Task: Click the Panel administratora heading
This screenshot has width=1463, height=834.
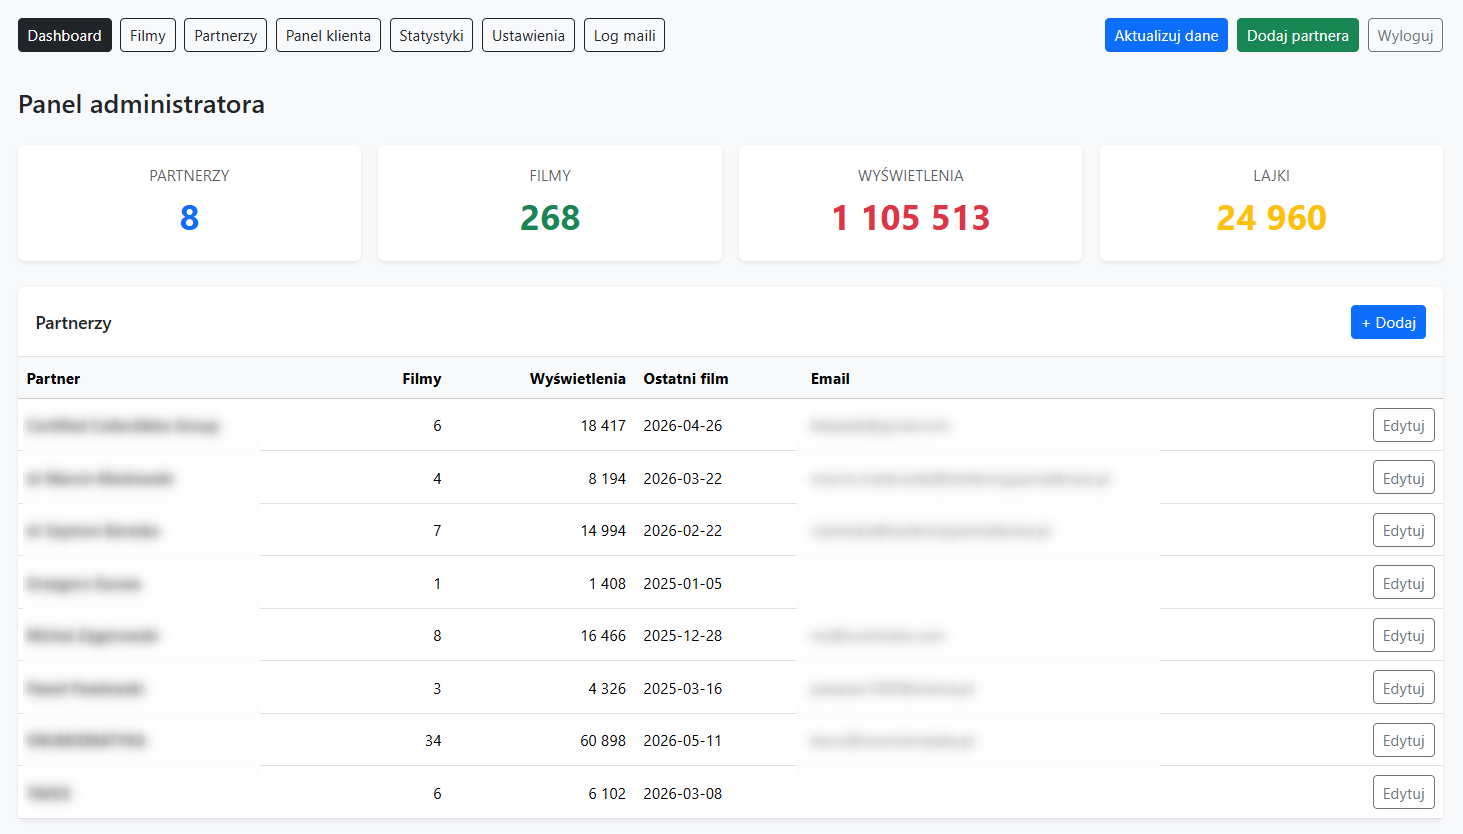Action: (141, 104)
